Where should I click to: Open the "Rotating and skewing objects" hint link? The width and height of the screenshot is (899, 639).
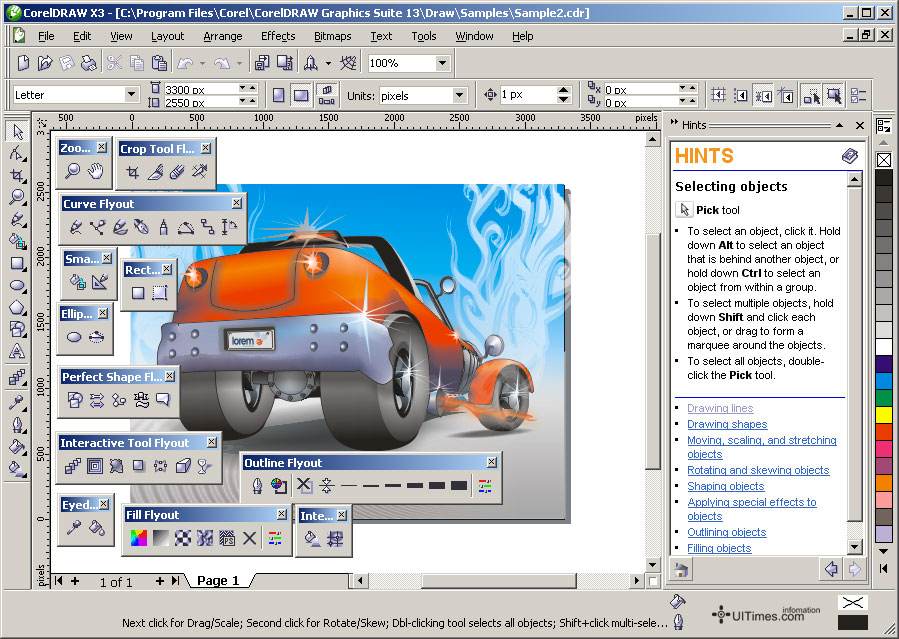(758, 470)
